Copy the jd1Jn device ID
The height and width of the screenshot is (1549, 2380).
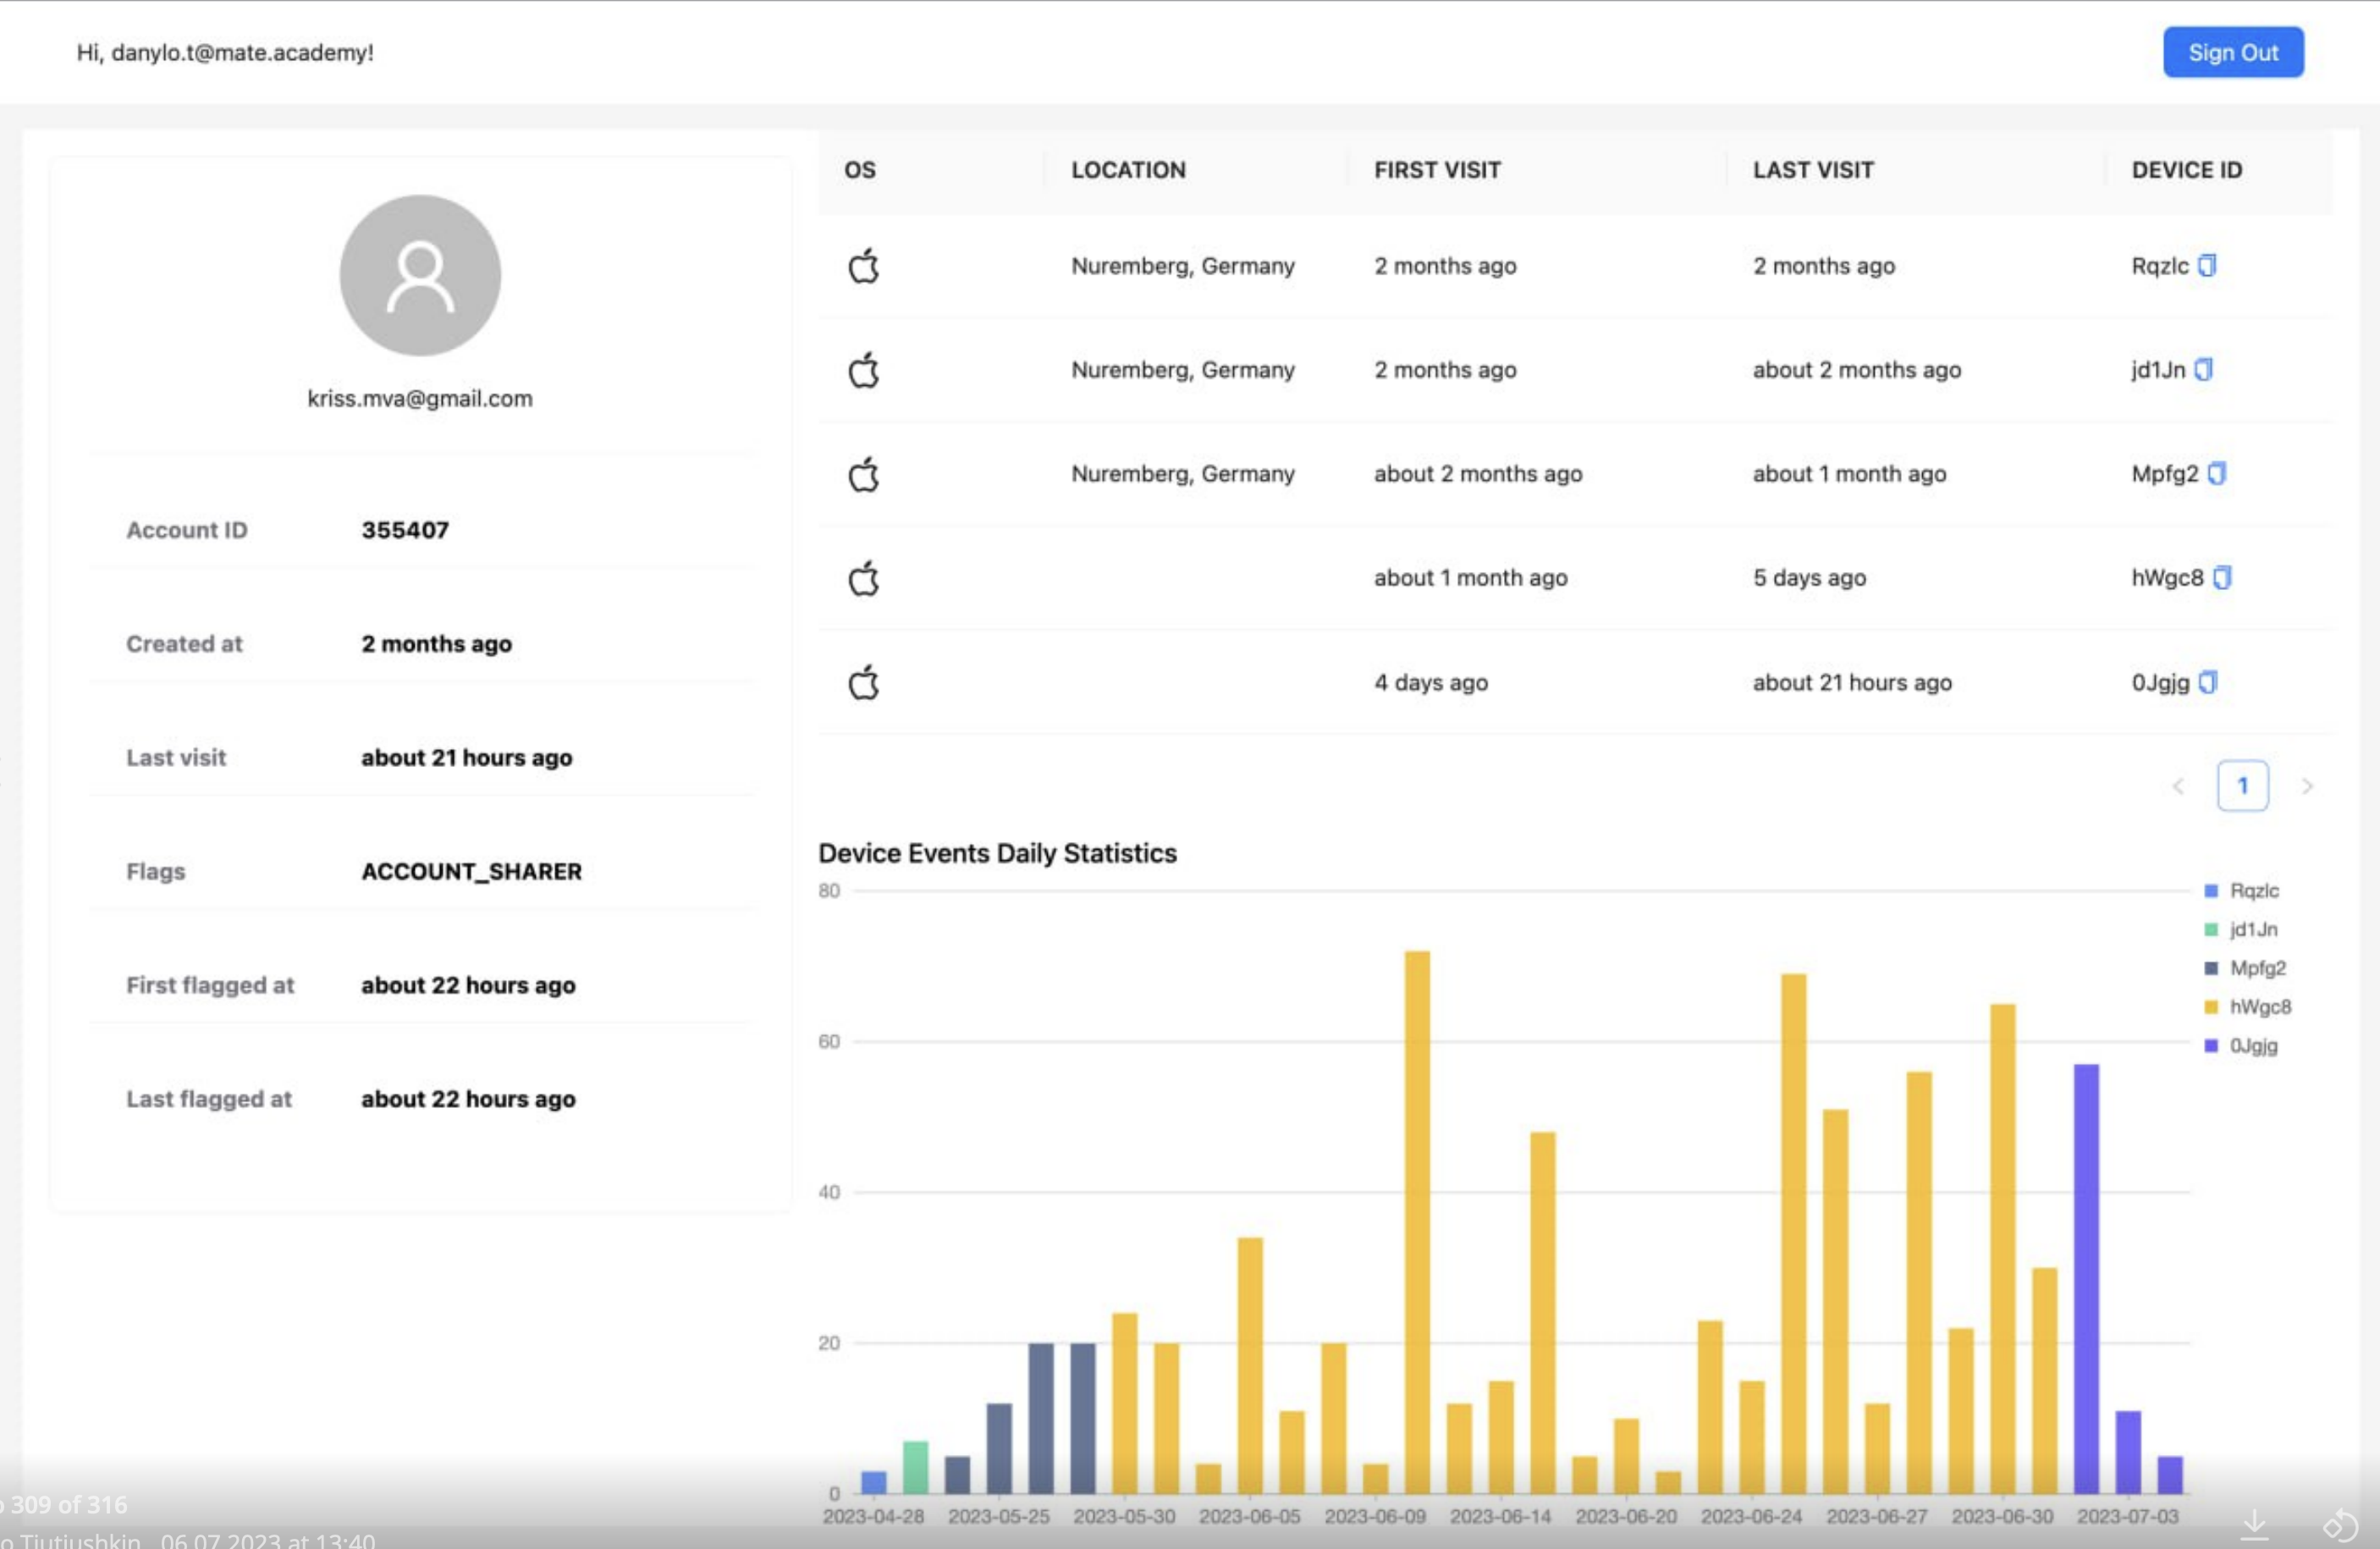coord(2203,369)
